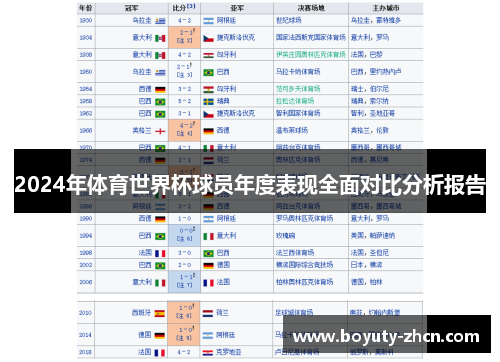Click the Hungary flag in the 1954 row

point(208,89)
